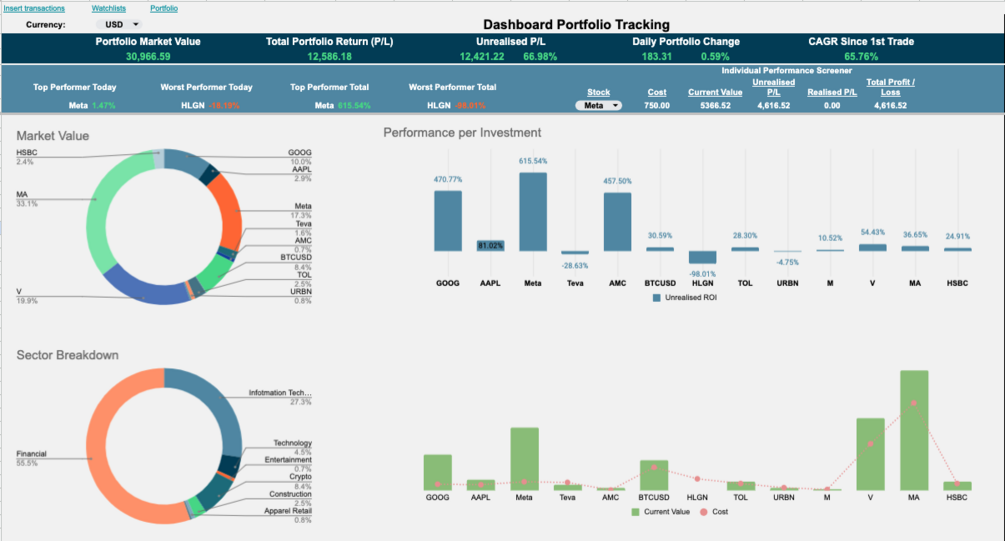
Task: Click the Market Value chart title
Action: pyautogui.click(x=53, y=136)
